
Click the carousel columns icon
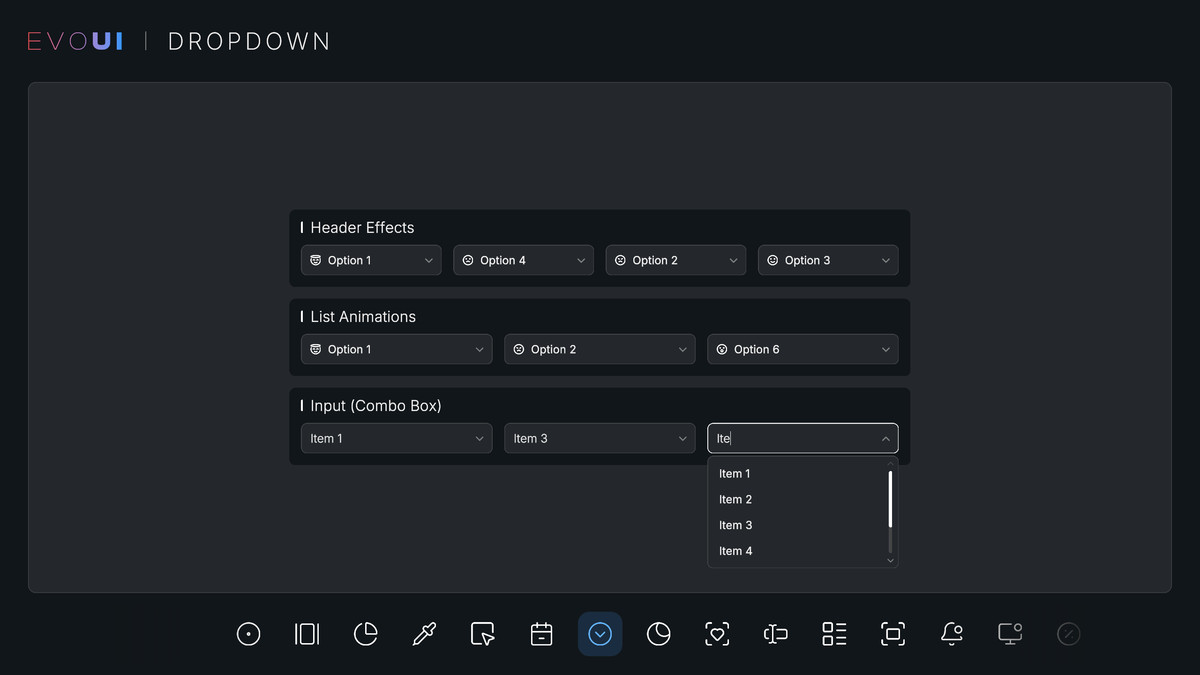point(306,633)
